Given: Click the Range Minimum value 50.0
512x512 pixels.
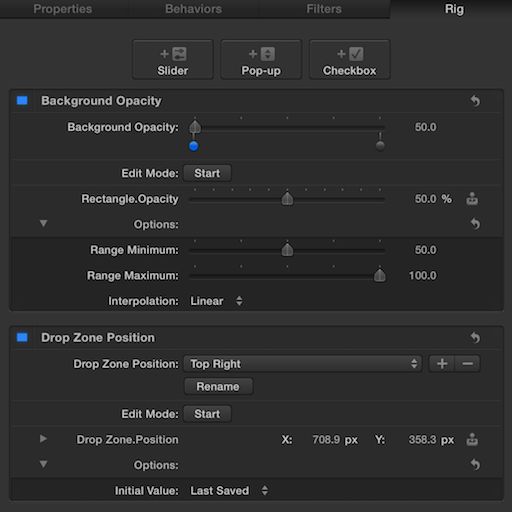Looking at the screenshot, I should pyautogui.click(x=425, y=250).
